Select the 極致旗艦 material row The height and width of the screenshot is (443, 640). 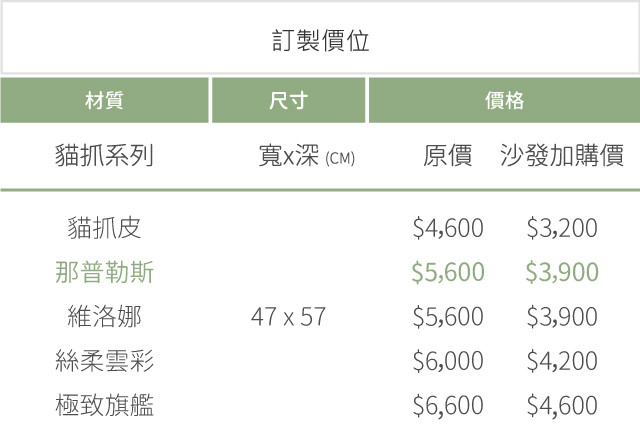coord(105,405)
